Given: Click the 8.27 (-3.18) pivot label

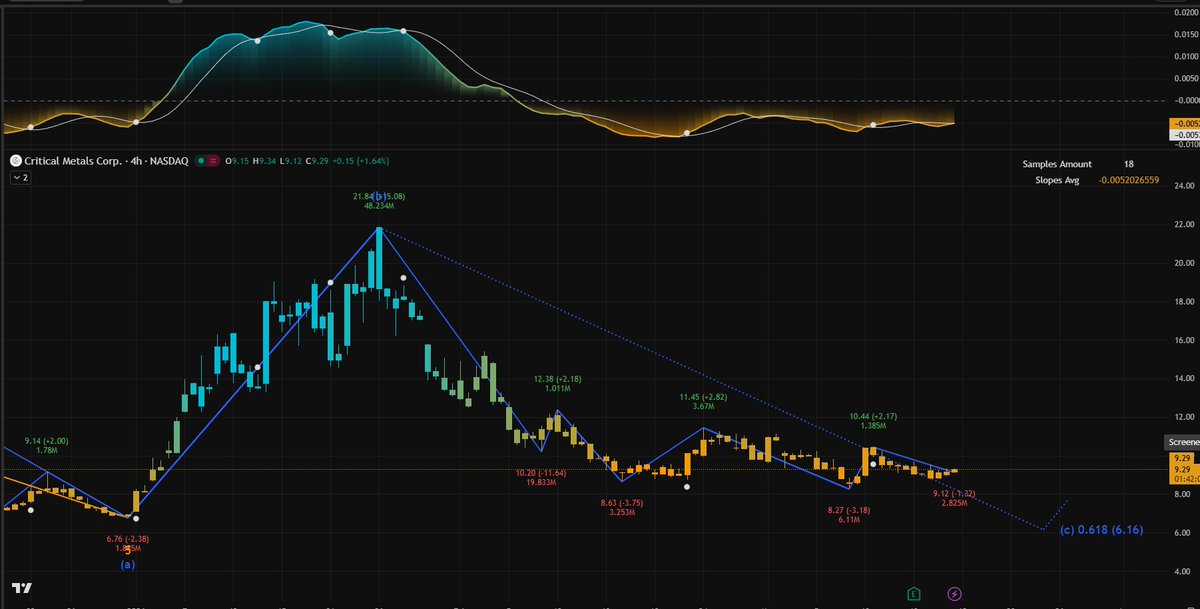Looking at the screenshot, I should (x=848, y=511).
